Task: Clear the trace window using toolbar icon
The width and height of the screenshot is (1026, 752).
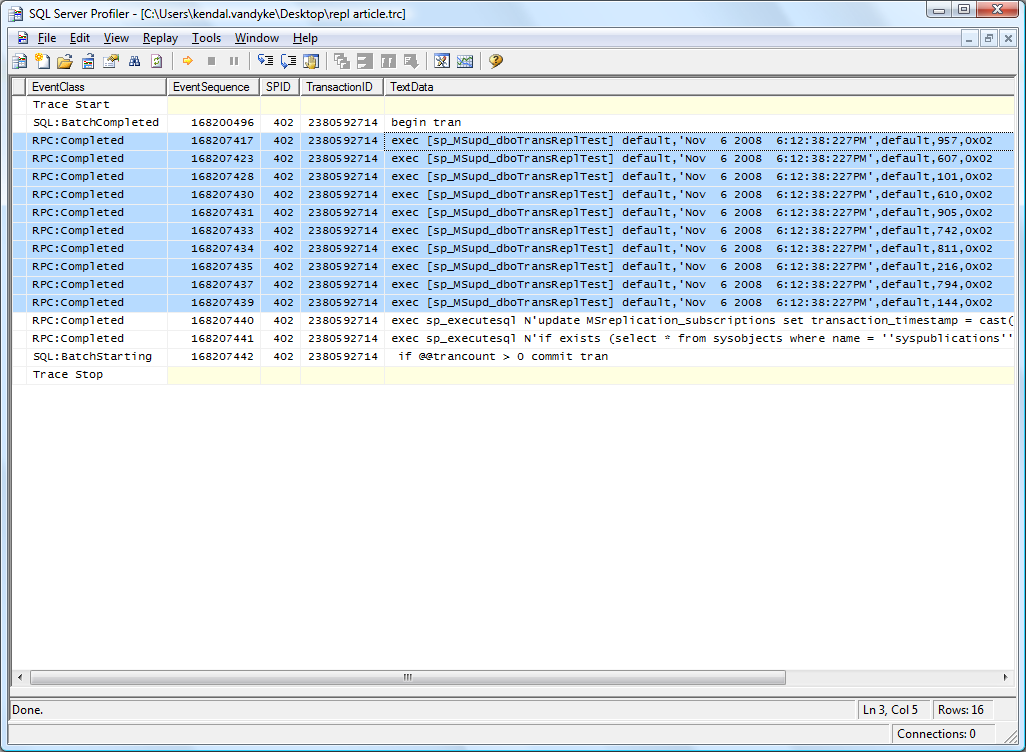Action: pyautogui.click(x=157, y=62)
